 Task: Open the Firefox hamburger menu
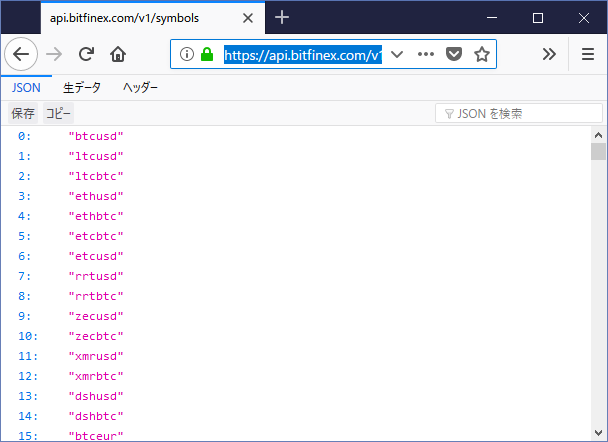[587, 54]
